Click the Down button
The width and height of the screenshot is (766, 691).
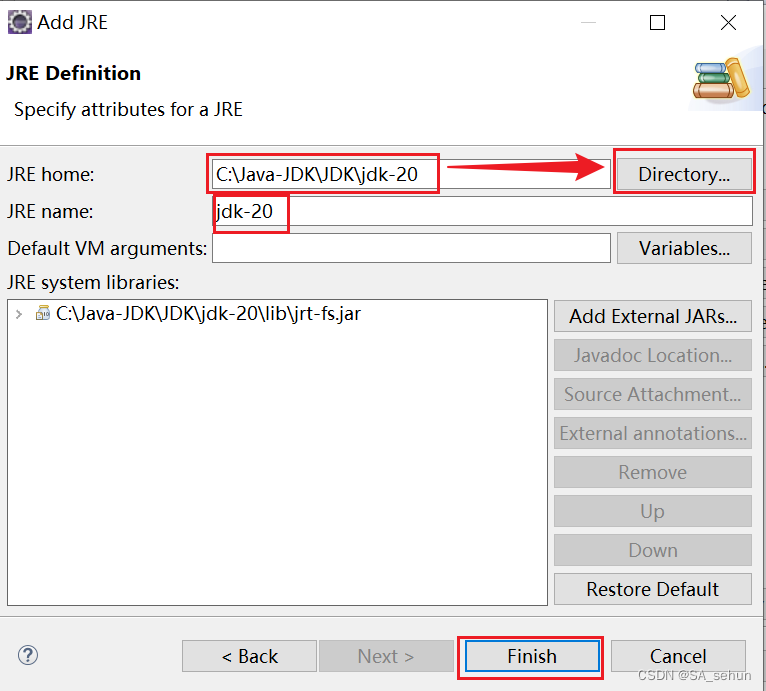pos(653,550)
